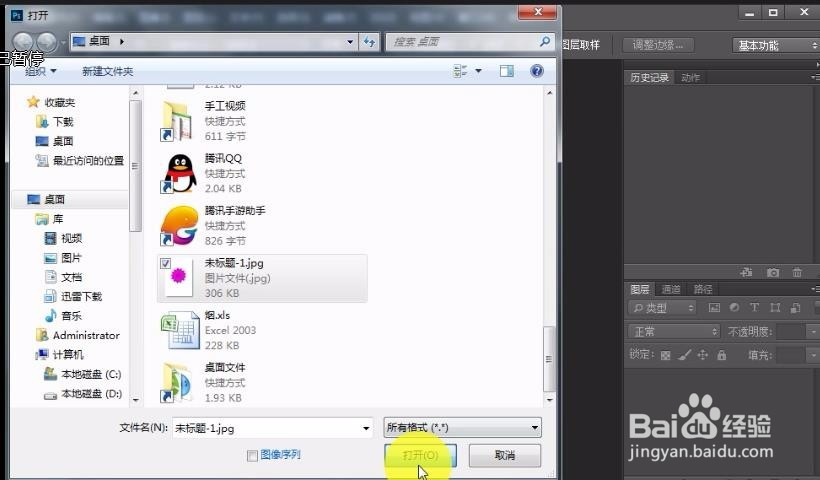Open 图片 library in sidebar

[63, 258]
